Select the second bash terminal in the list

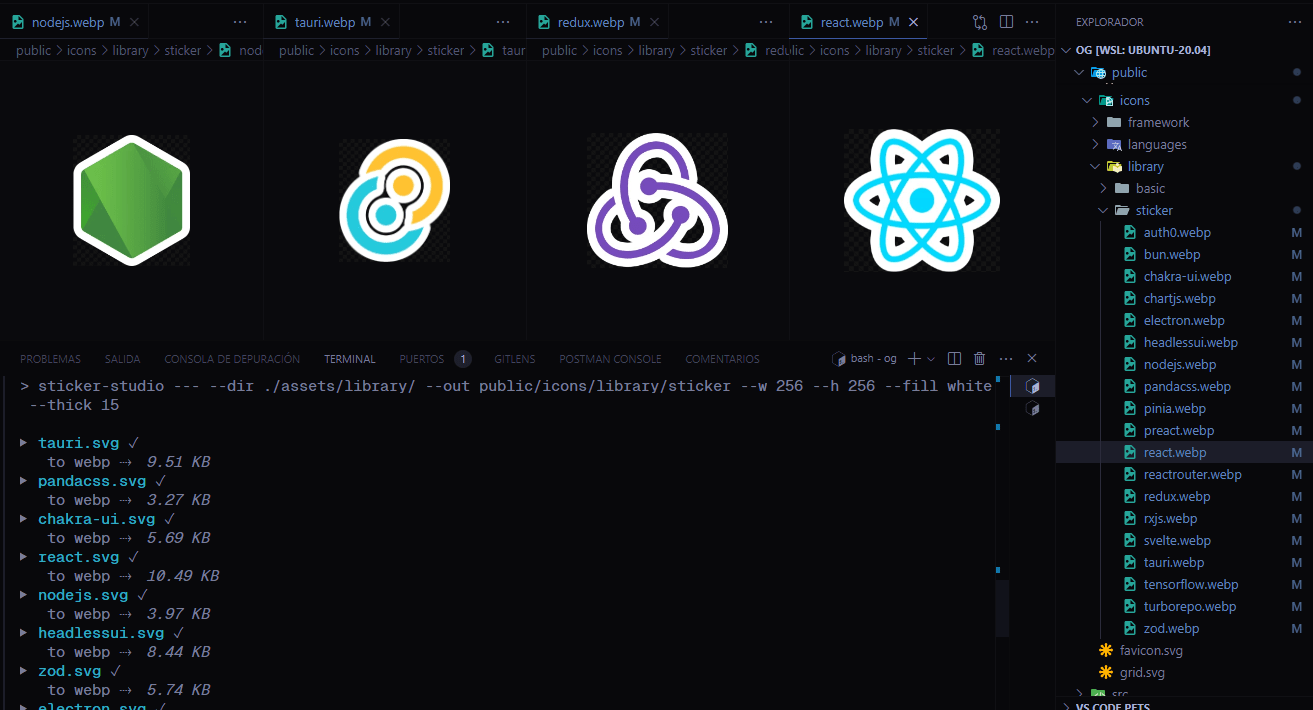pos(1033,409)
